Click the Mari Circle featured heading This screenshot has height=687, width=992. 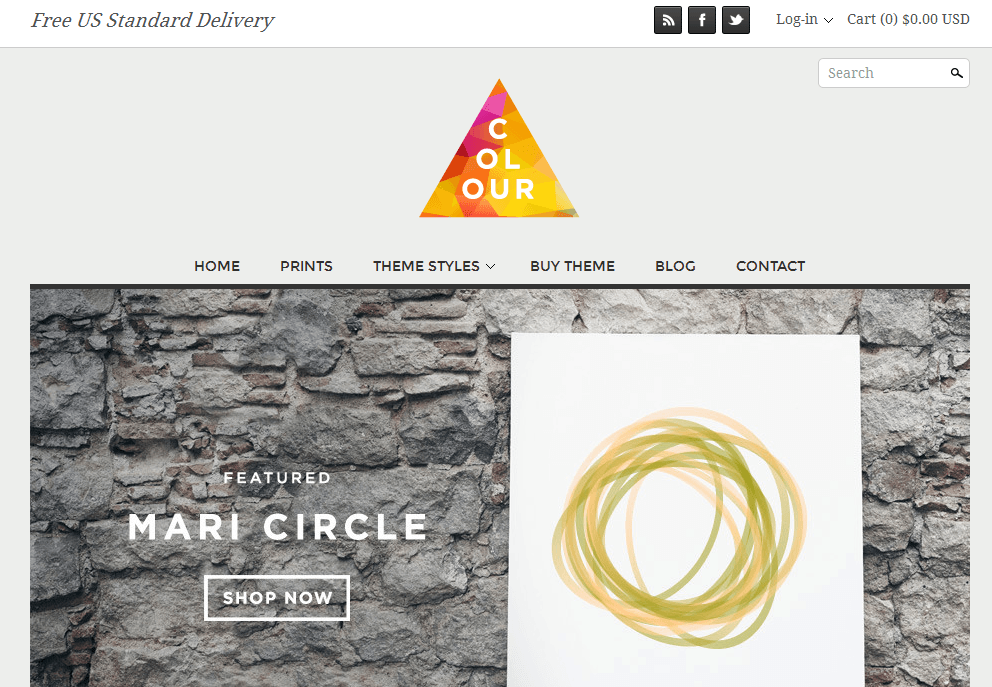click(278, 527)
